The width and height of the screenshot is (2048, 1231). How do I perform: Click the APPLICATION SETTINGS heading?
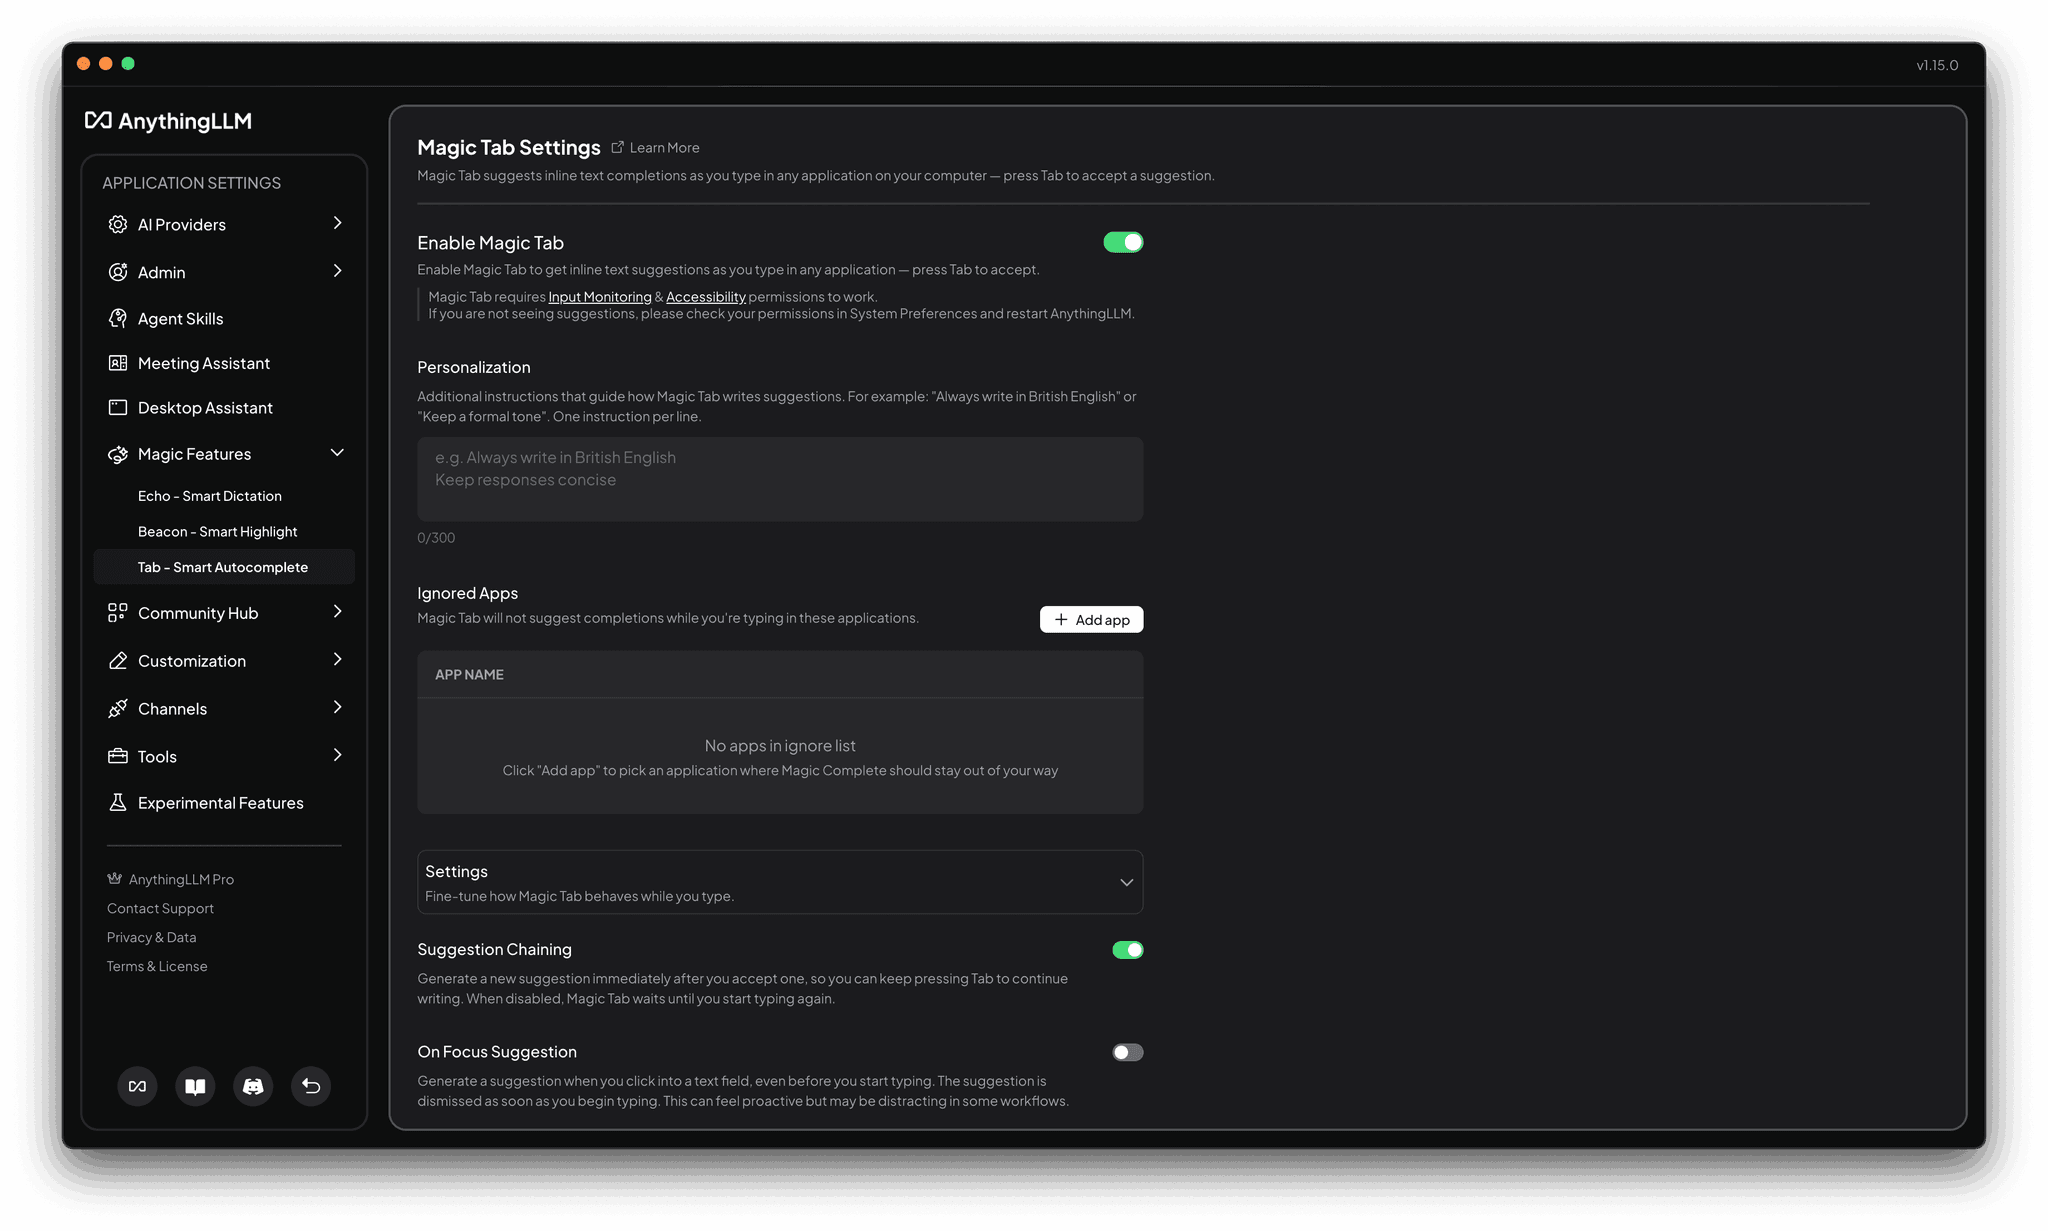coord(191,183)
